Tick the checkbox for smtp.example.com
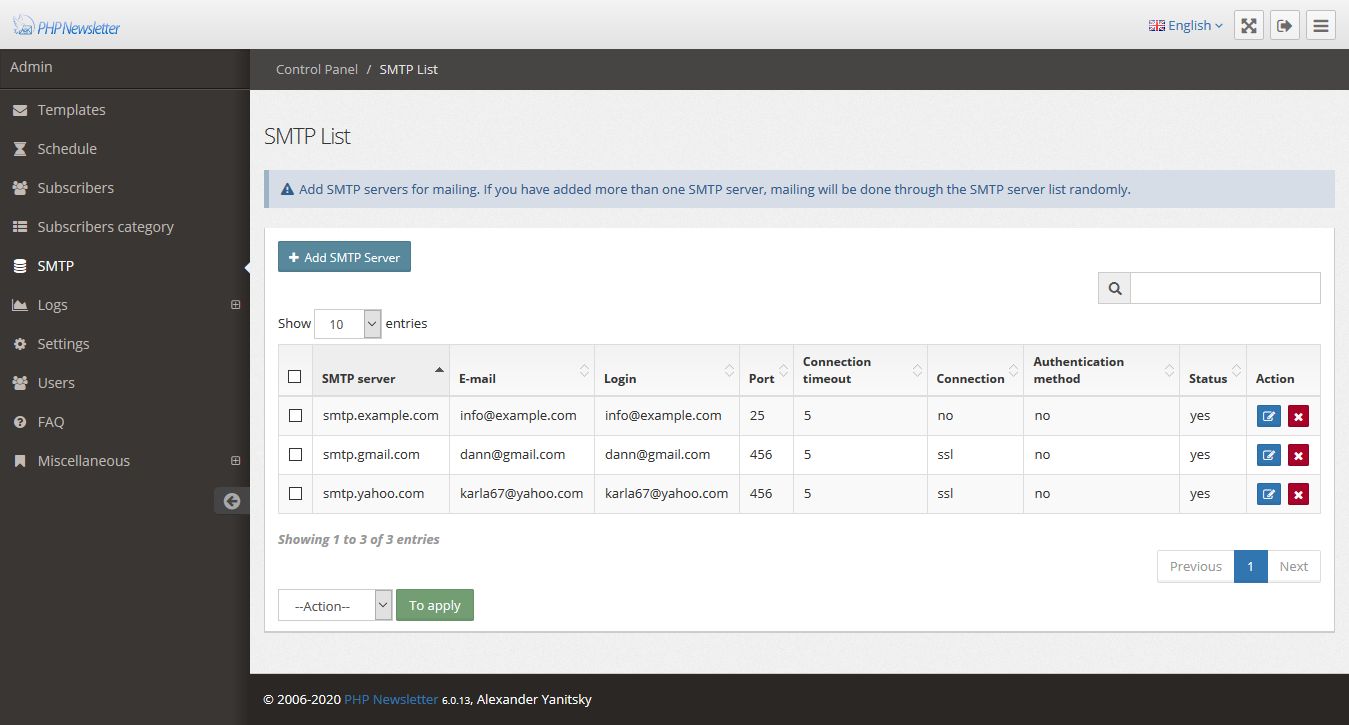The image size is (1349, 725). pyautogui.click(x=295, y=416)
